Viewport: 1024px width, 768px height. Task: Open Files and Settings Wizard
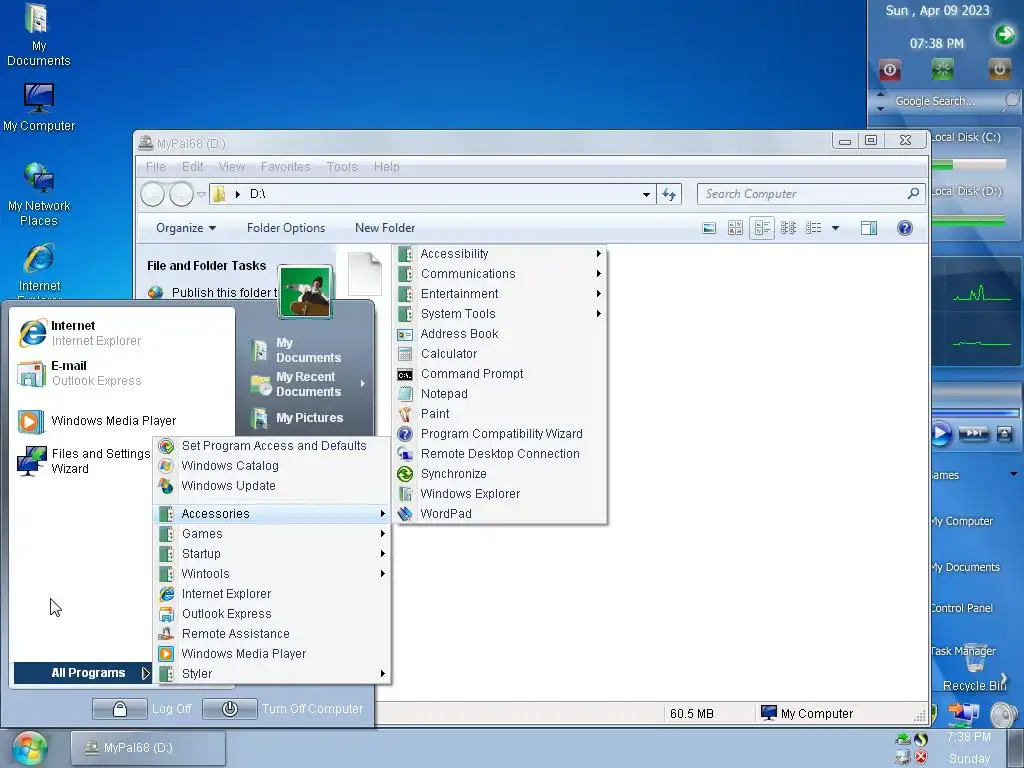pos(84,461)
